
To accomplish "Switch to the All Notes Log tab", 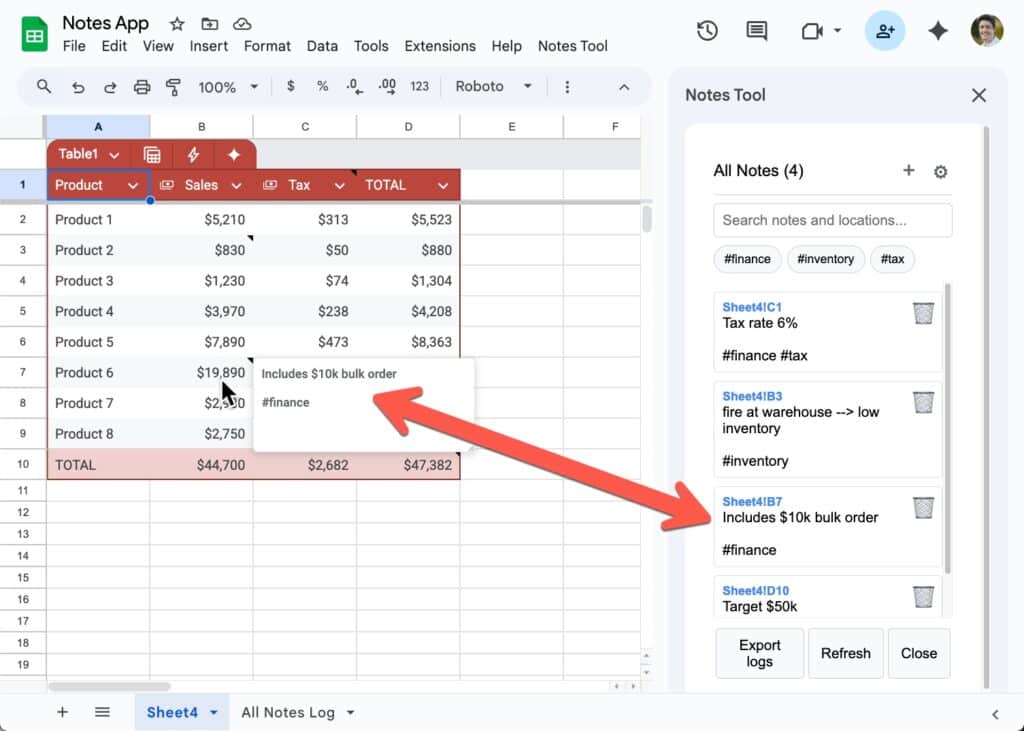I will tap(288, 712).
